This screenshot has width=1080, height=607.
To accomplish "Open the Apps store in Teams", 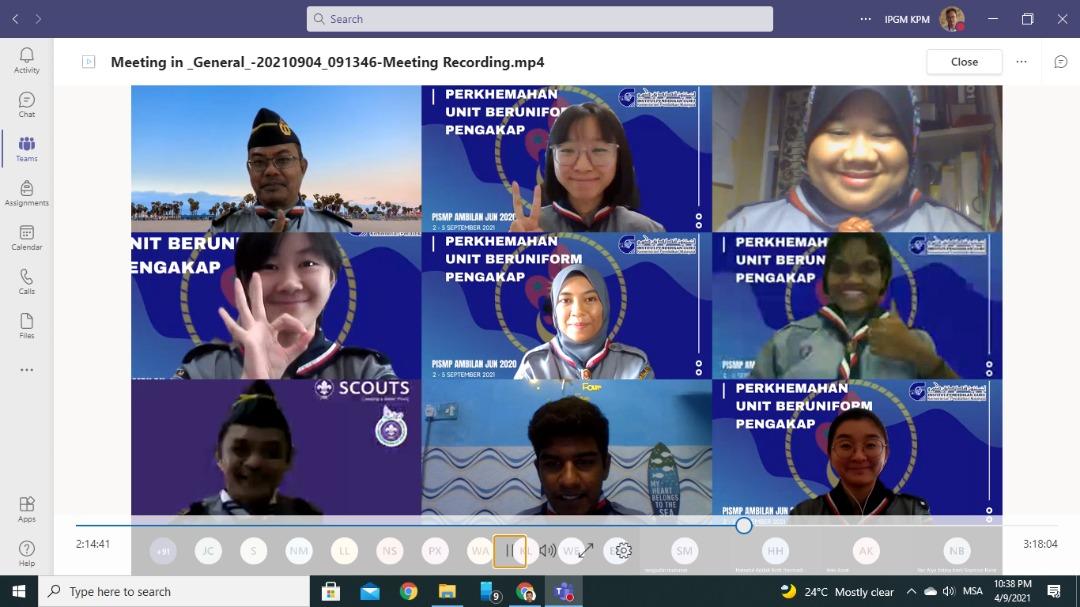I will (27, 508).
